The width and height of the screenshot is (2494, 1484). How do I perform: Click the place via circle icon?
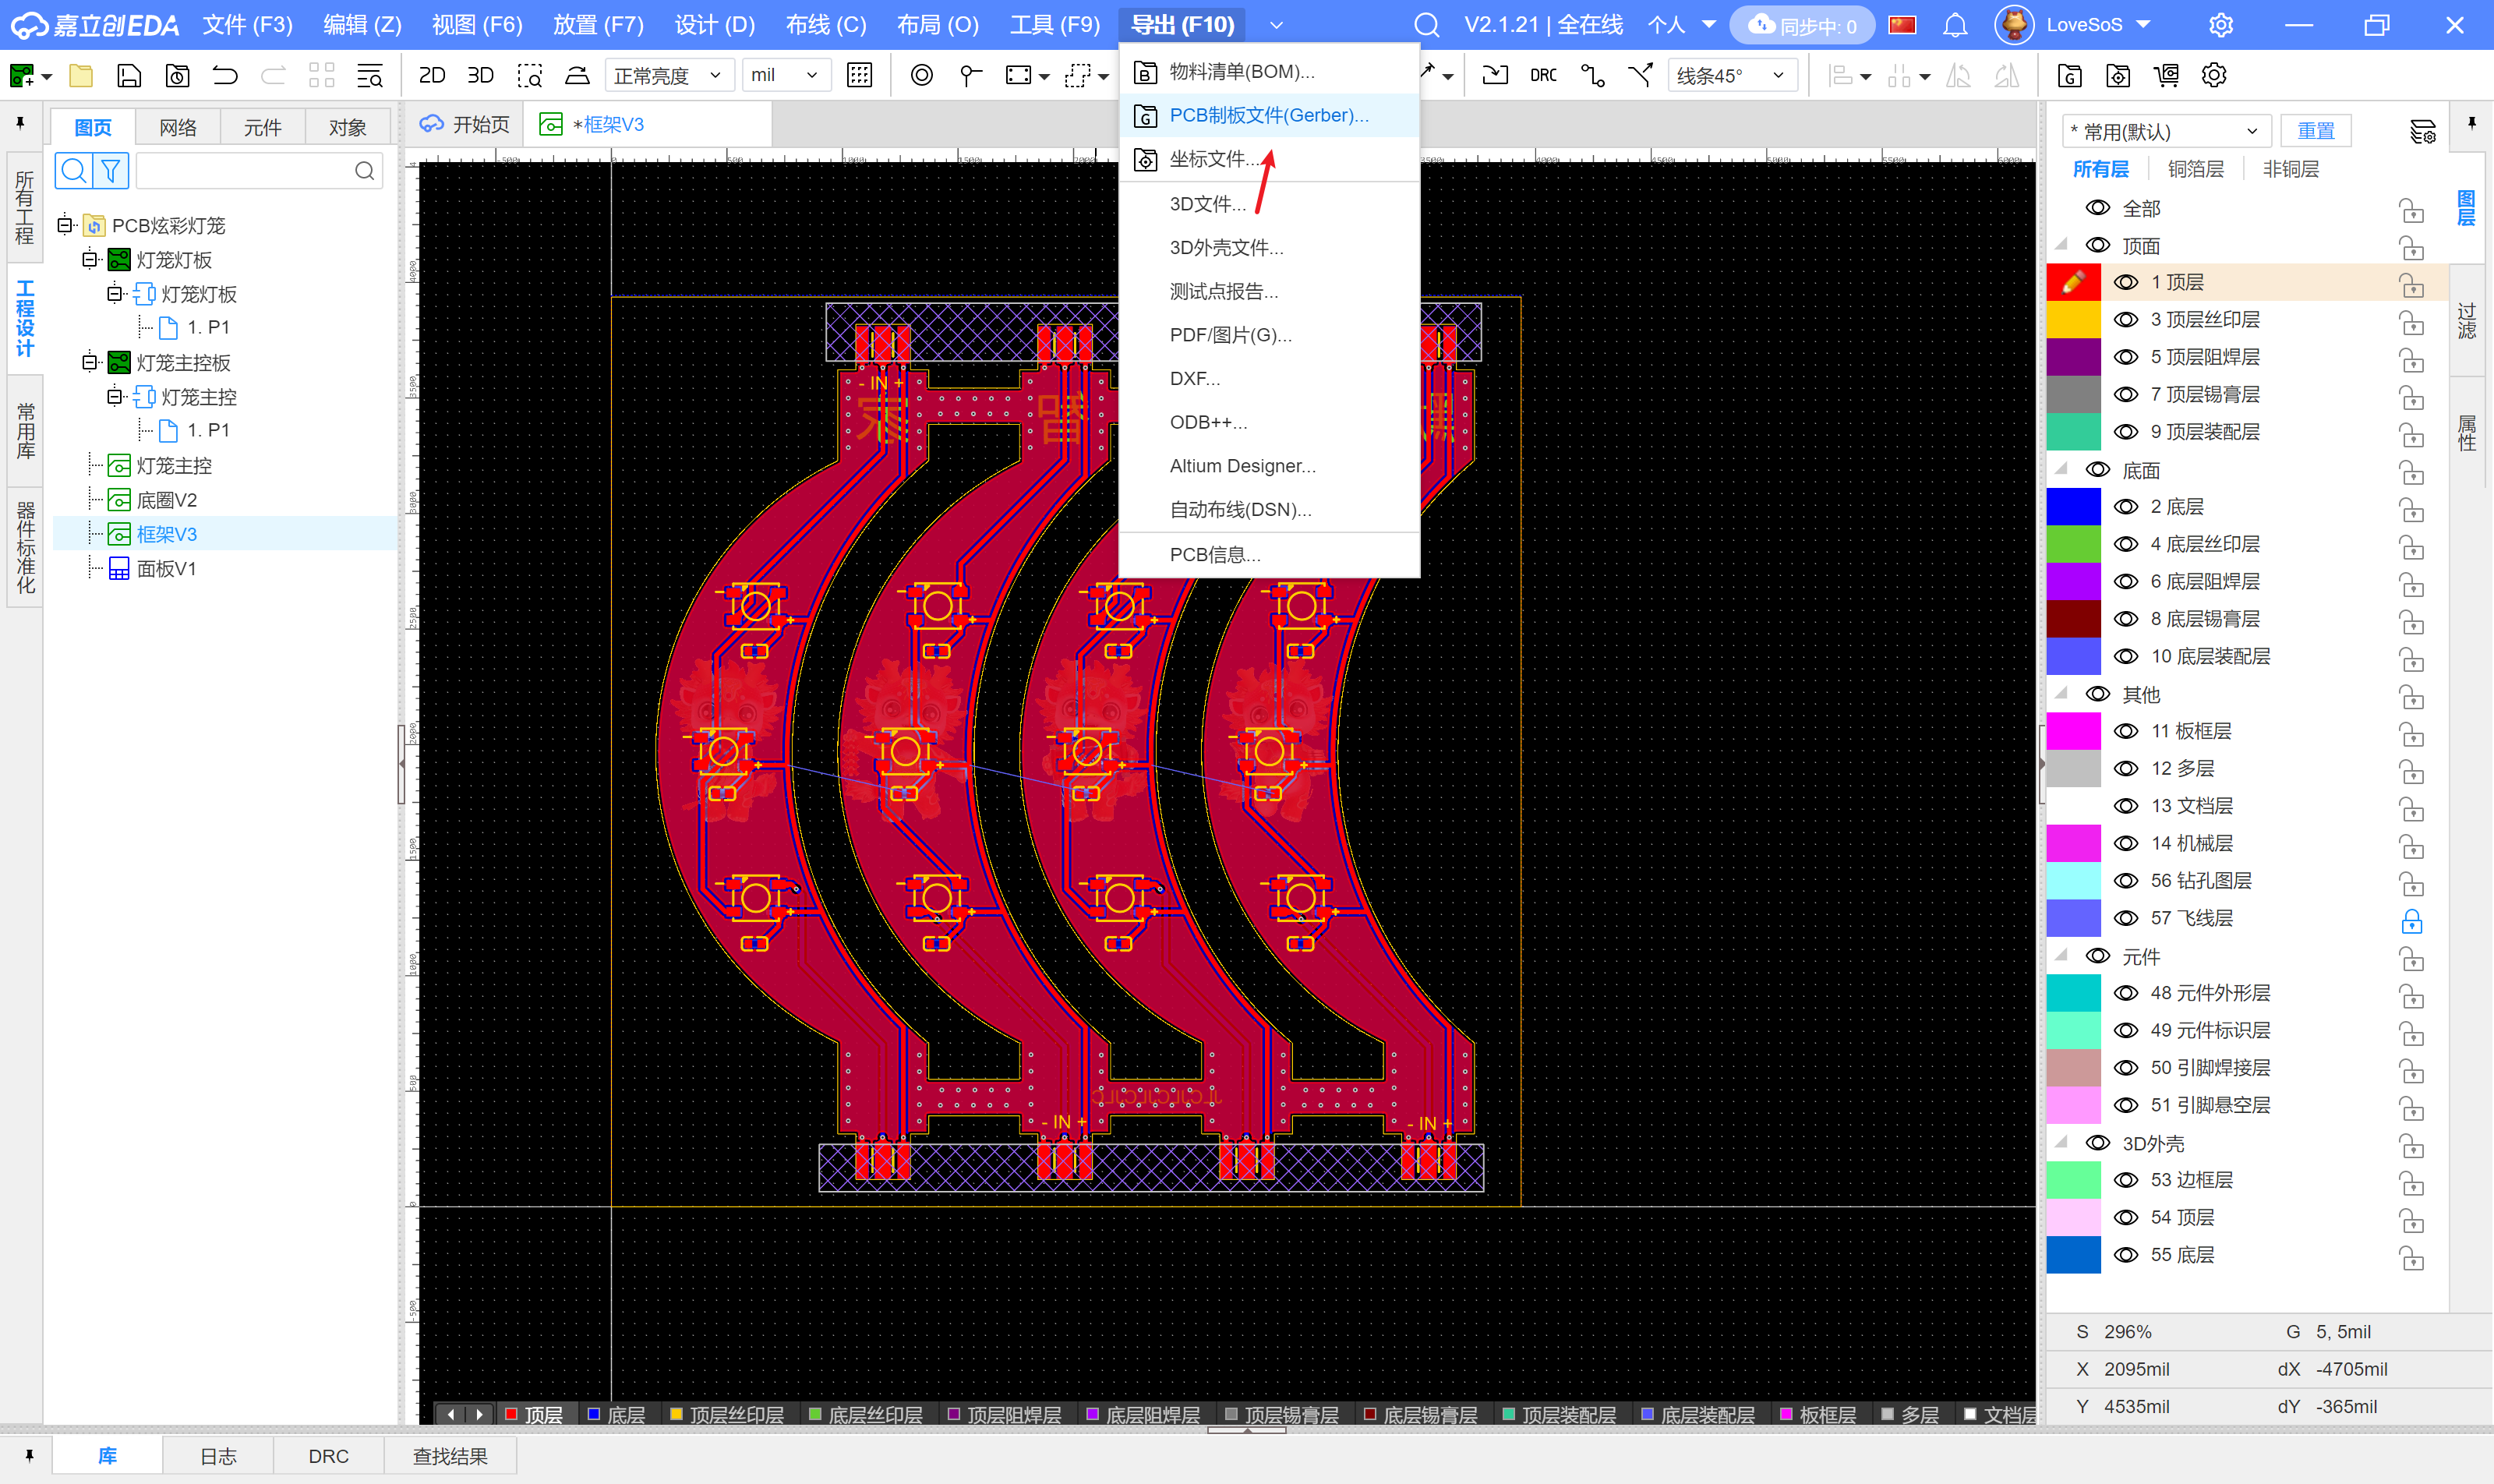[921, 75]
